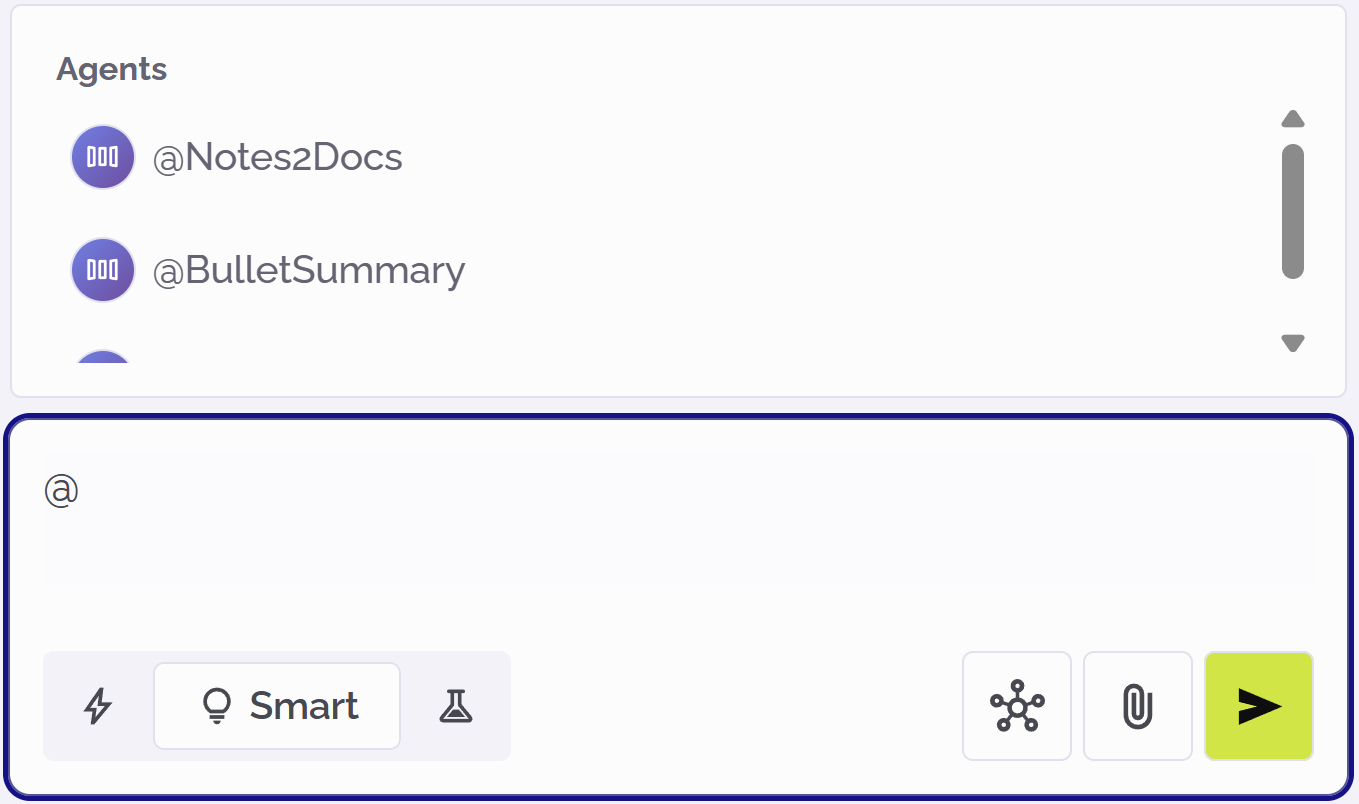The width and height of the screenshot is (1359, 804).
Task: Click the @BulletSummary agent avatar icon
Action: pos(103,270)
